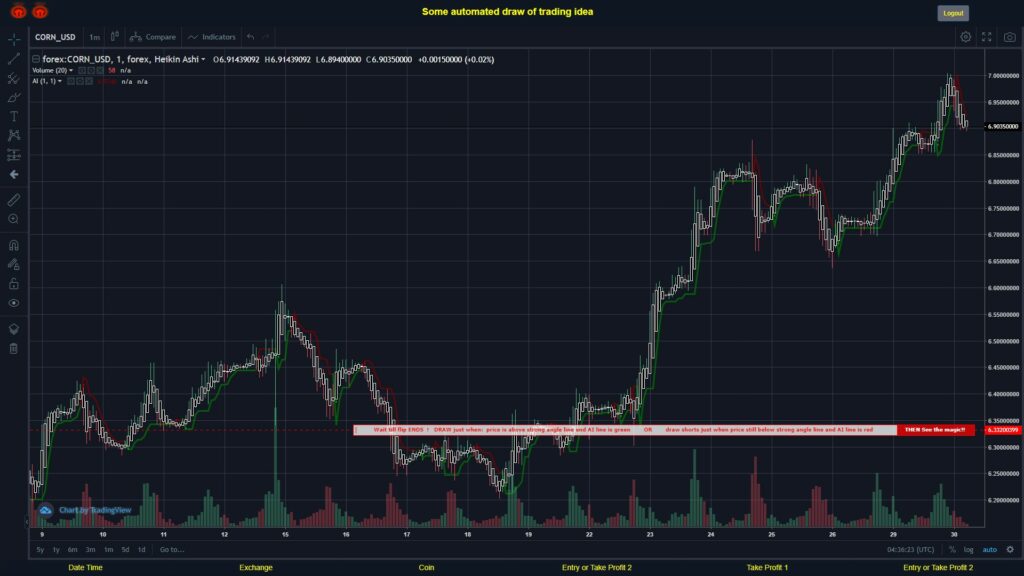The height and width of the screenshot is (576, 1024).
Task: Click the red THEN See the magic!! label
Action: point(935,430)
